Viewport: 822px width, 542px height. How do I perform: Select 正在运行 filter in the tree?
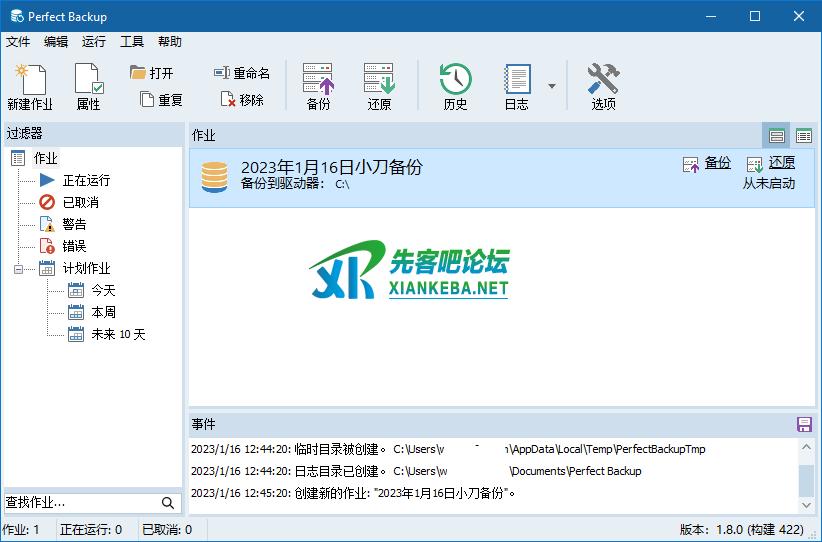85,180
